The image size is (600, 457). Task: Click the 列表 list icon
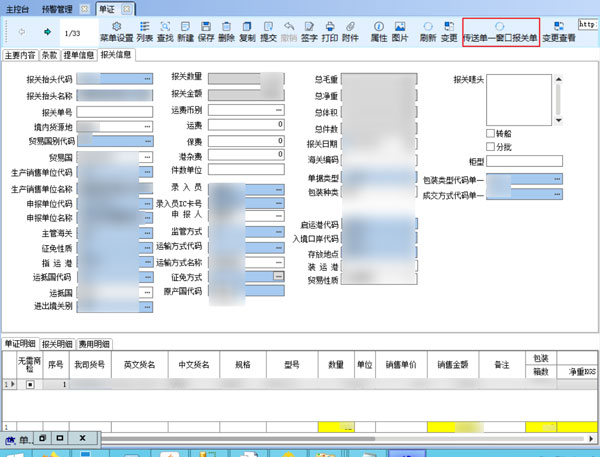(145, 32)
